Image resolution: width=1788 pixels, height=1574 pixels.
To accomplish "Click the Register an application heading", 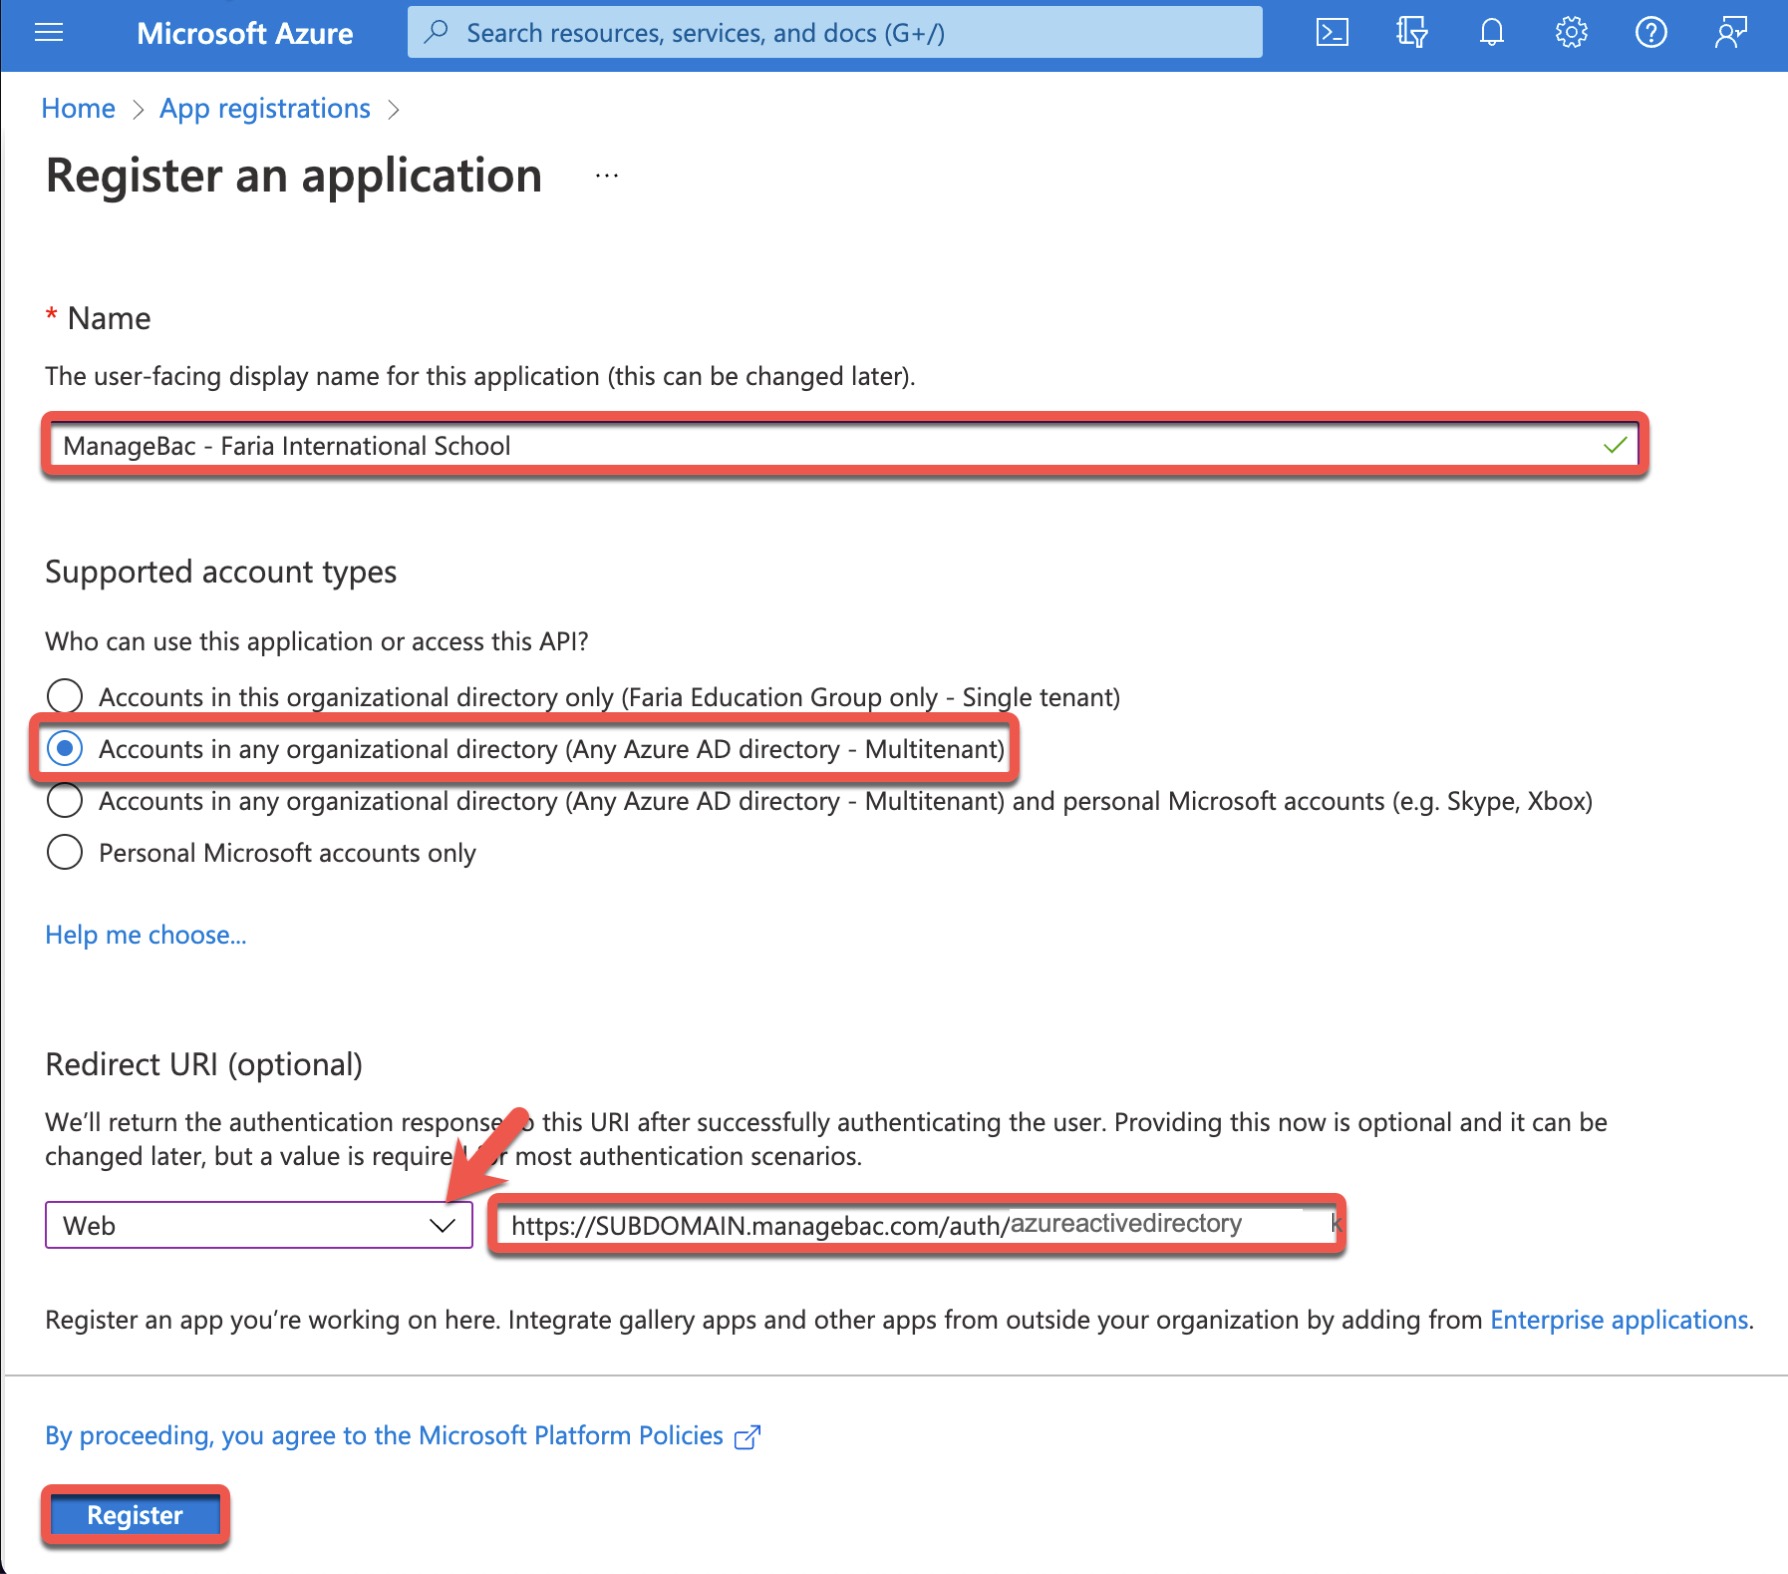I will tap(294, 176).
